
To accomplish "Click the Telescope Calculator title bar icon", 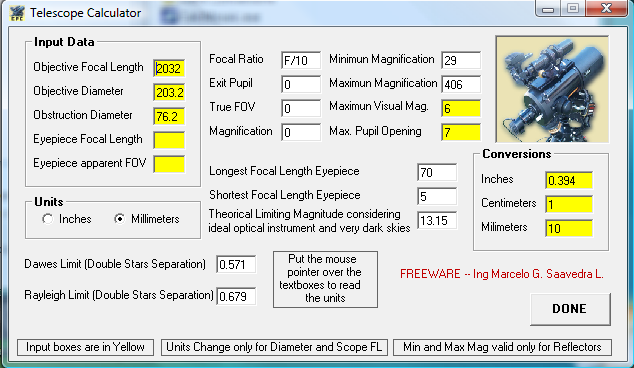I will [17, 13].
